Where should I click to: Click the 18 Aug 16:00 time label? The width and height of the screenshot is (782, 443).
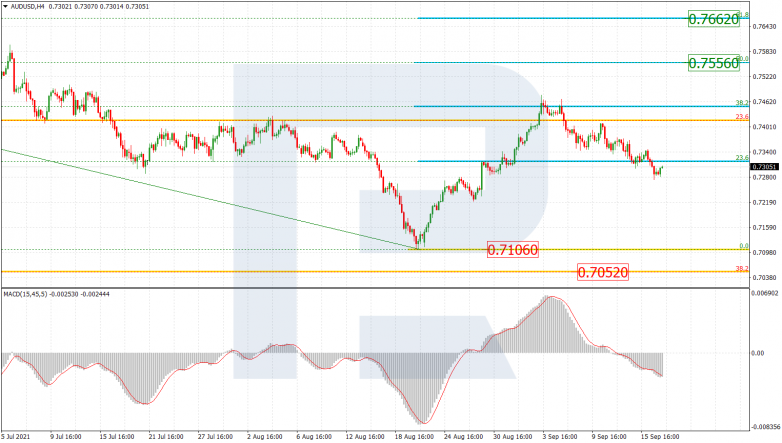tap(412, 437)
